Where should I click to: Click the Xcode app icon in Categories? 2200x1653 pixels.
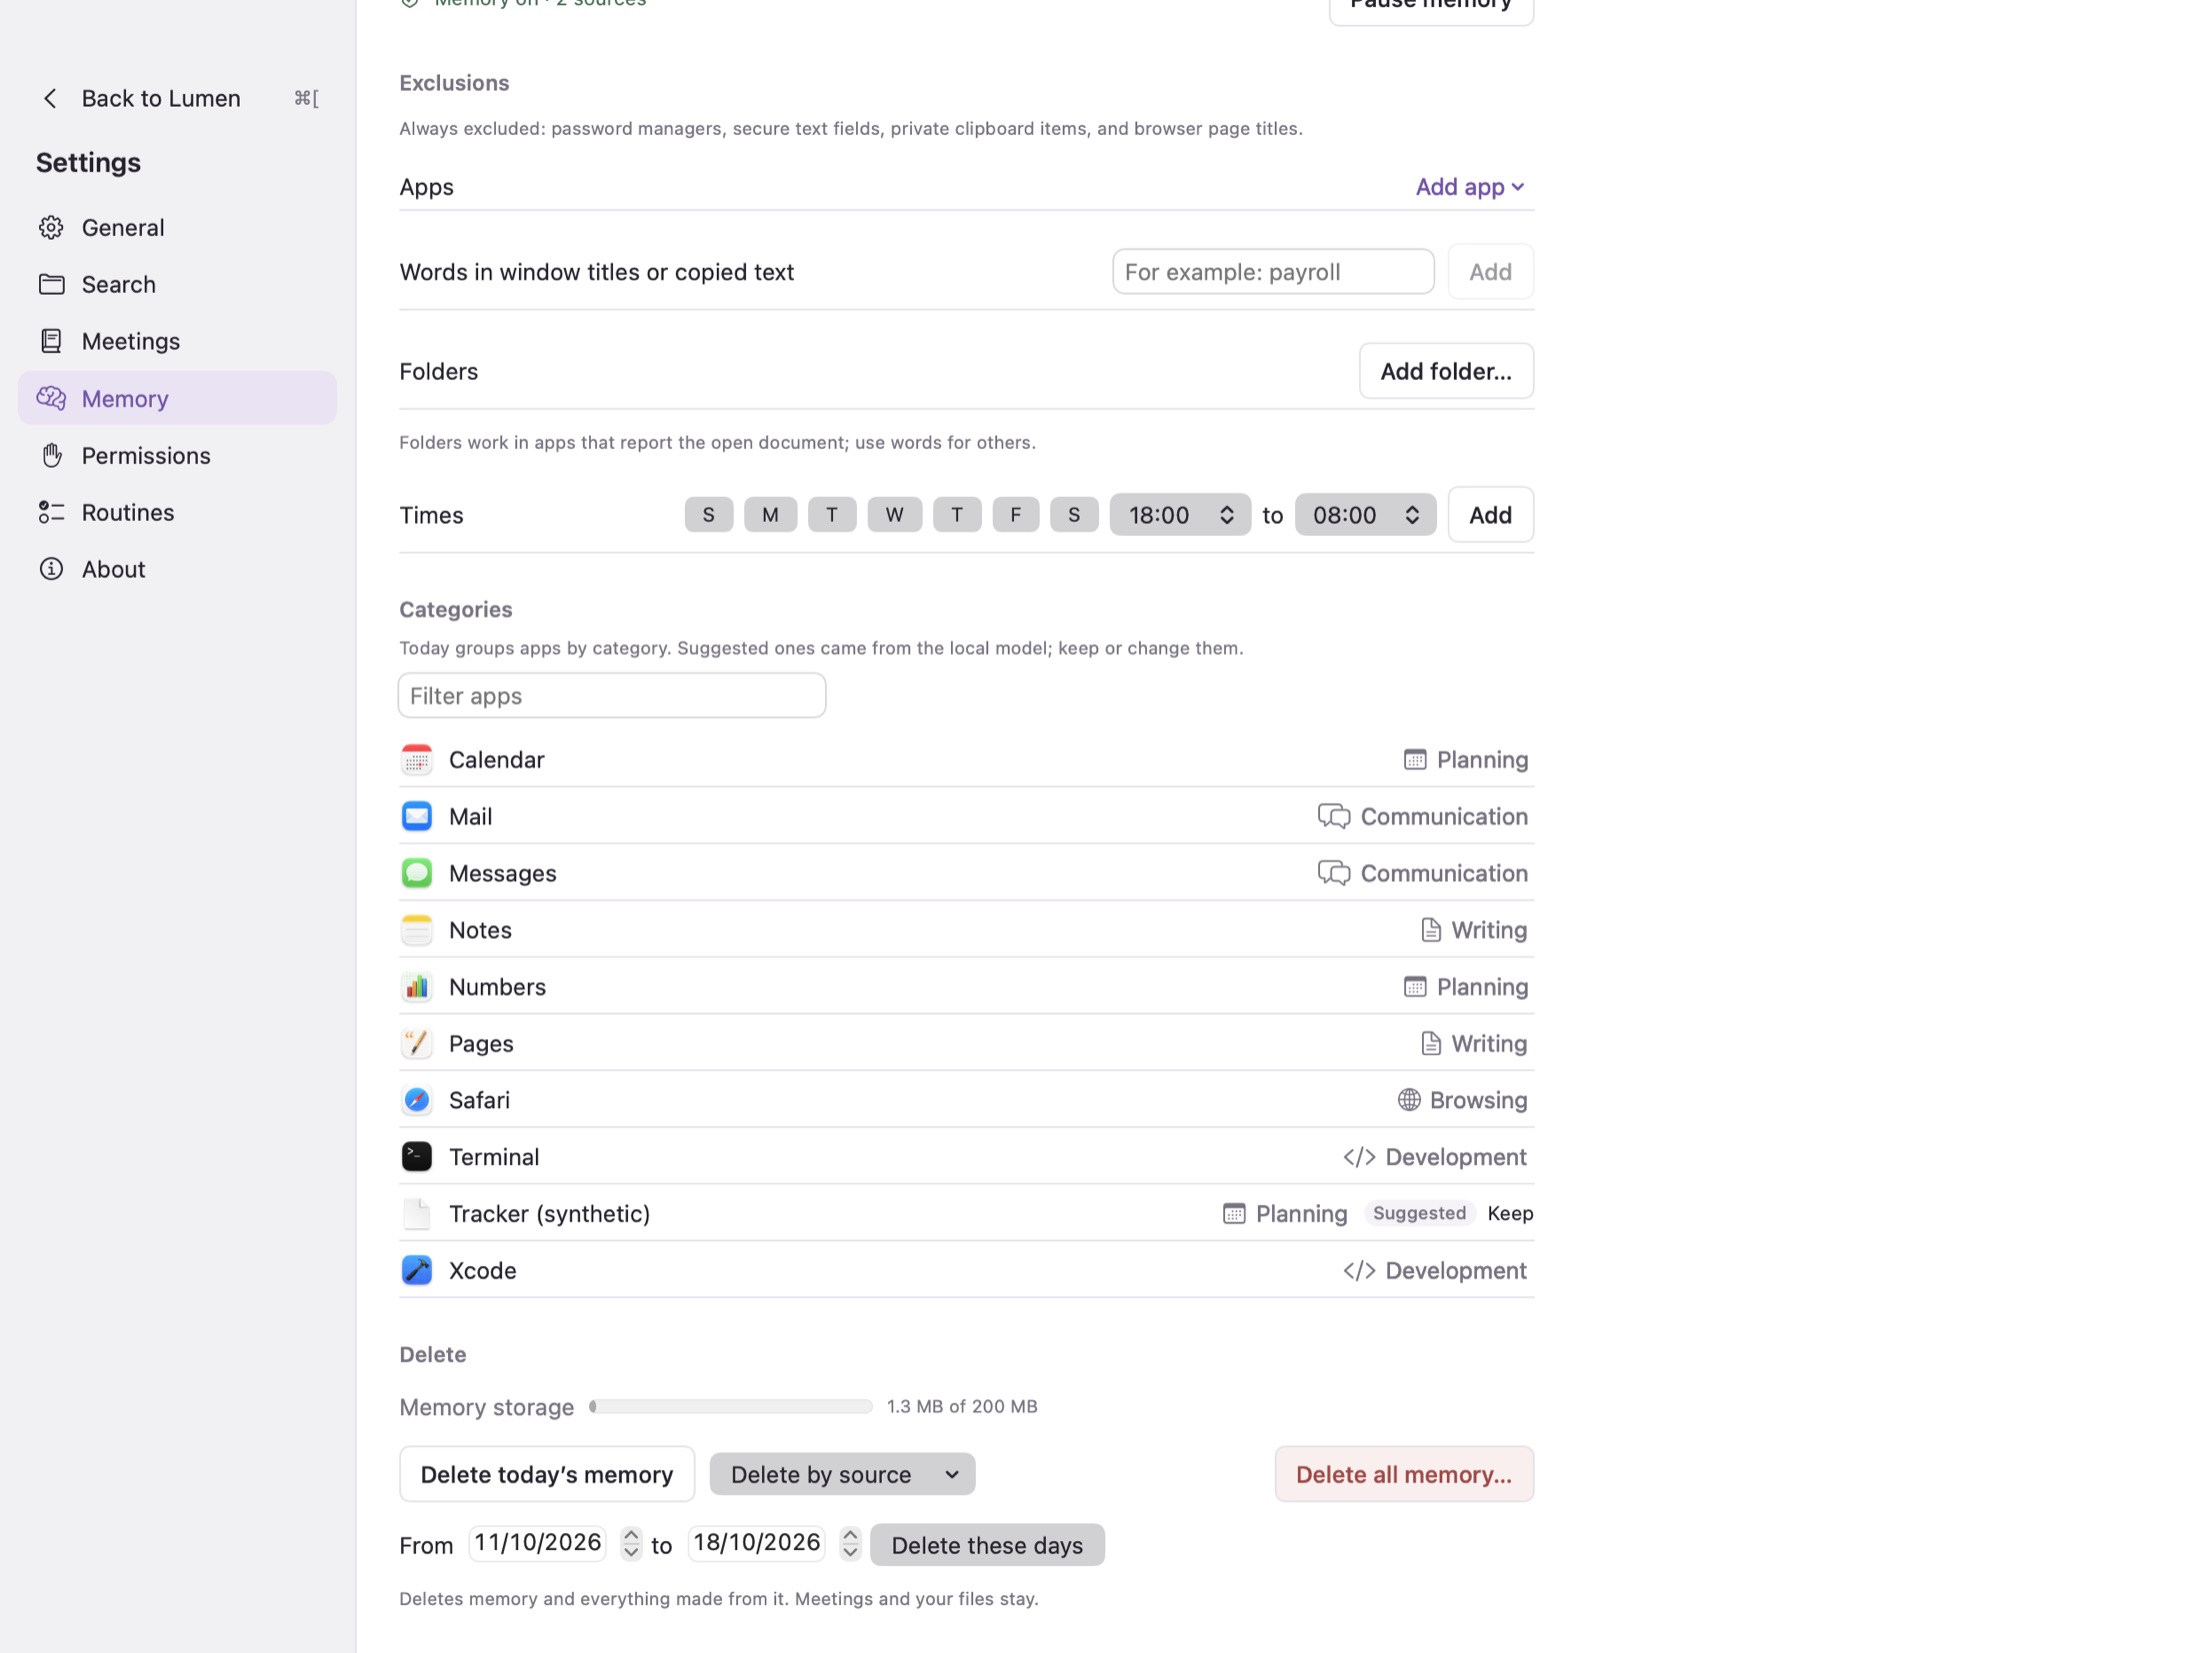tap(417, 1271)
